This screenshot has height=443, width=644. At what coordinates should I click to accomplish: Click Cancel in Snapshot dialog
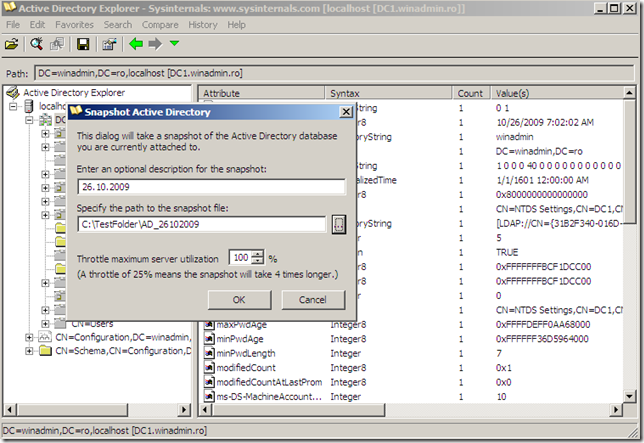313,300
